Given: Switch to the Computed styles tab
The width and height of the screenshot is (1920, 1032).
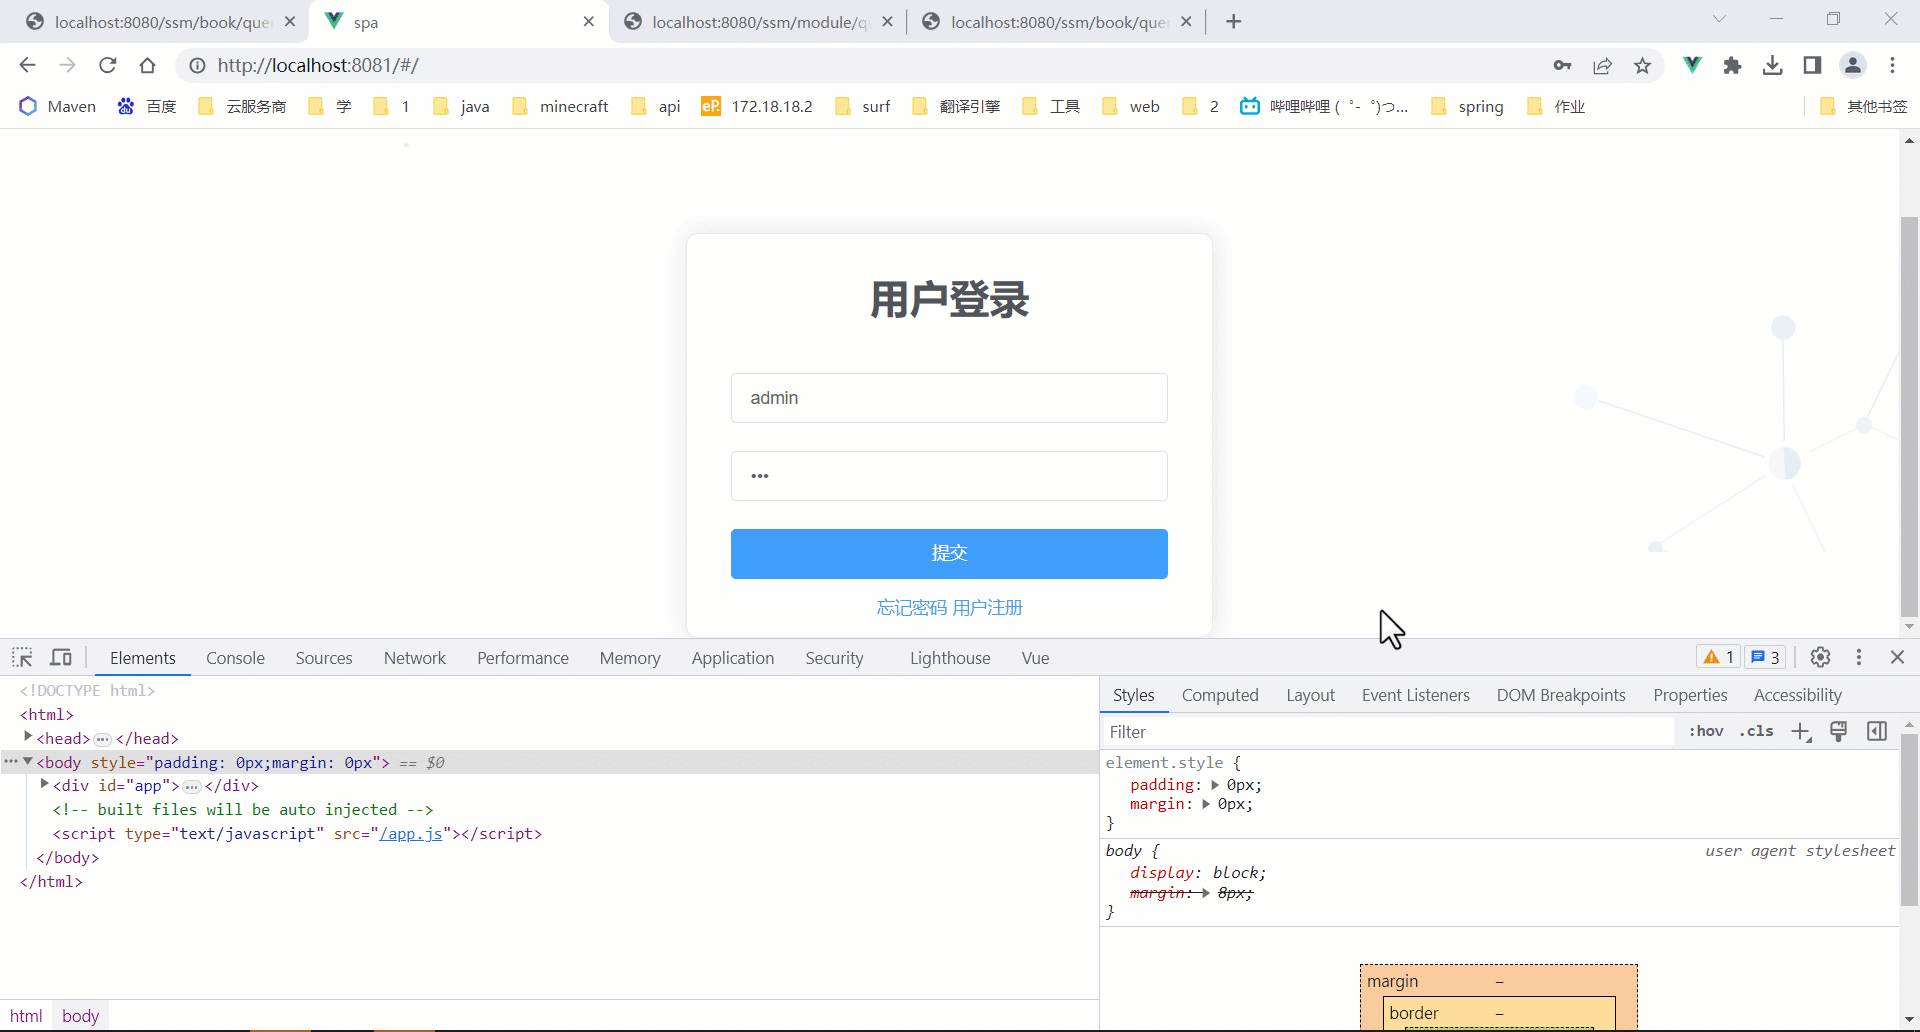Looking at the screenshot, I should coord(1220,695).
